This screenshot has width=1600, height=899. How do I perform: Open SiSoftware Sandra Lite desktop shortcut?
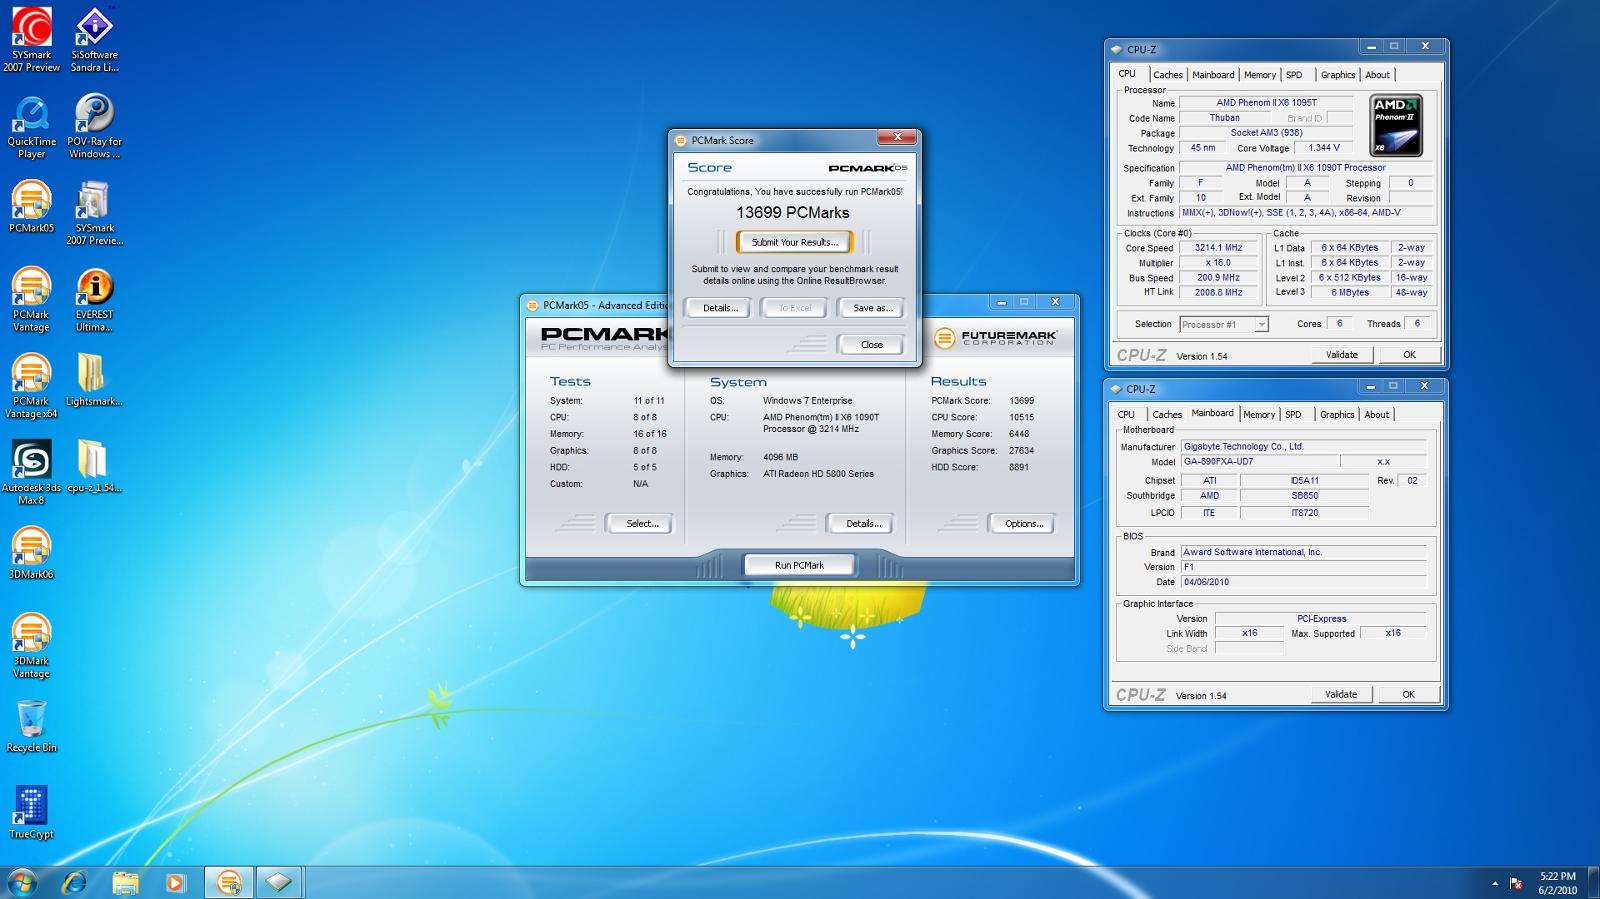click(94, 40)
